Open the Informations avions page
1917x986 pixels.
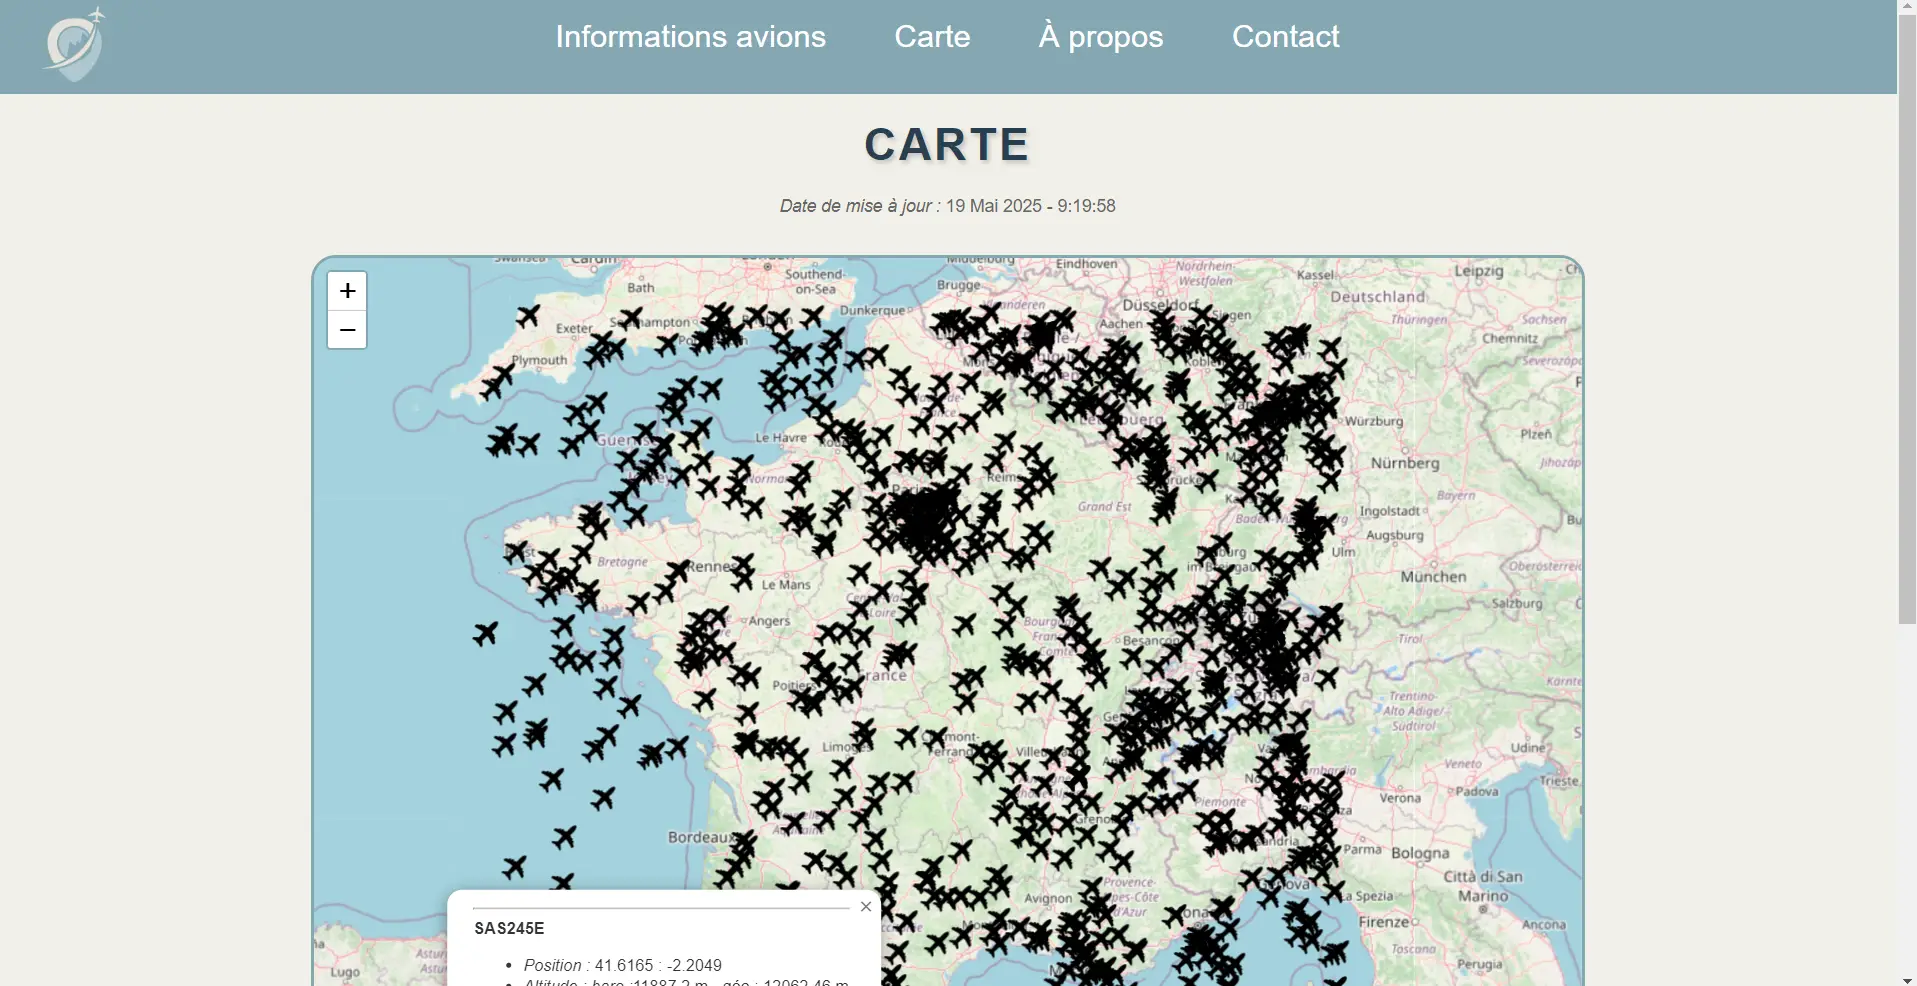coord(690,37)
